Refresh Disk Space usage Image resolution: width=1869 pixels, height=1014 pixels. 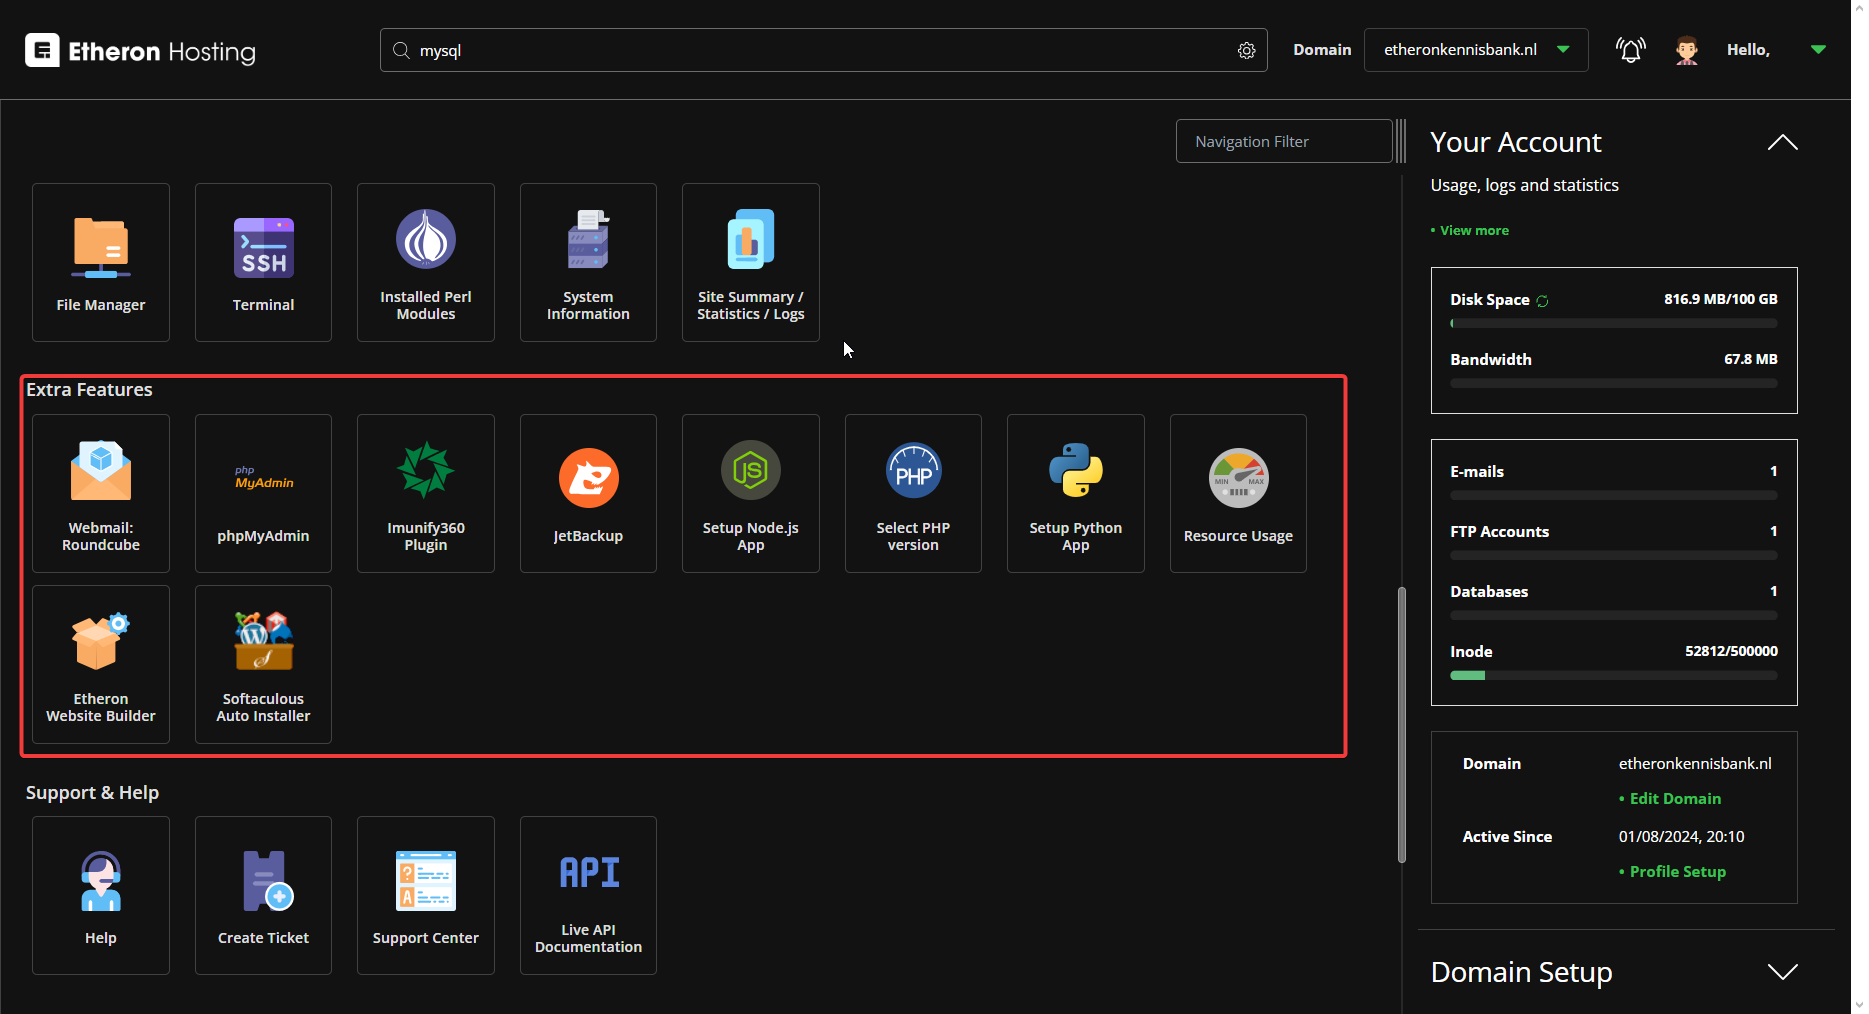pos(1542,301)
